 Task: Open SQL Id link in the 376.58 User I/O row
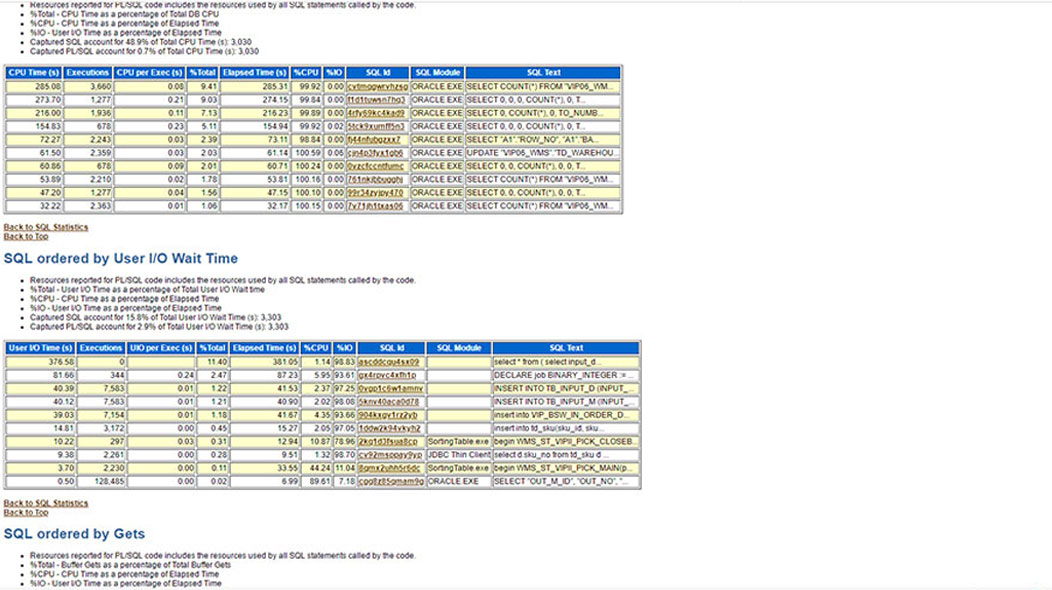click(x=388, y=362)
